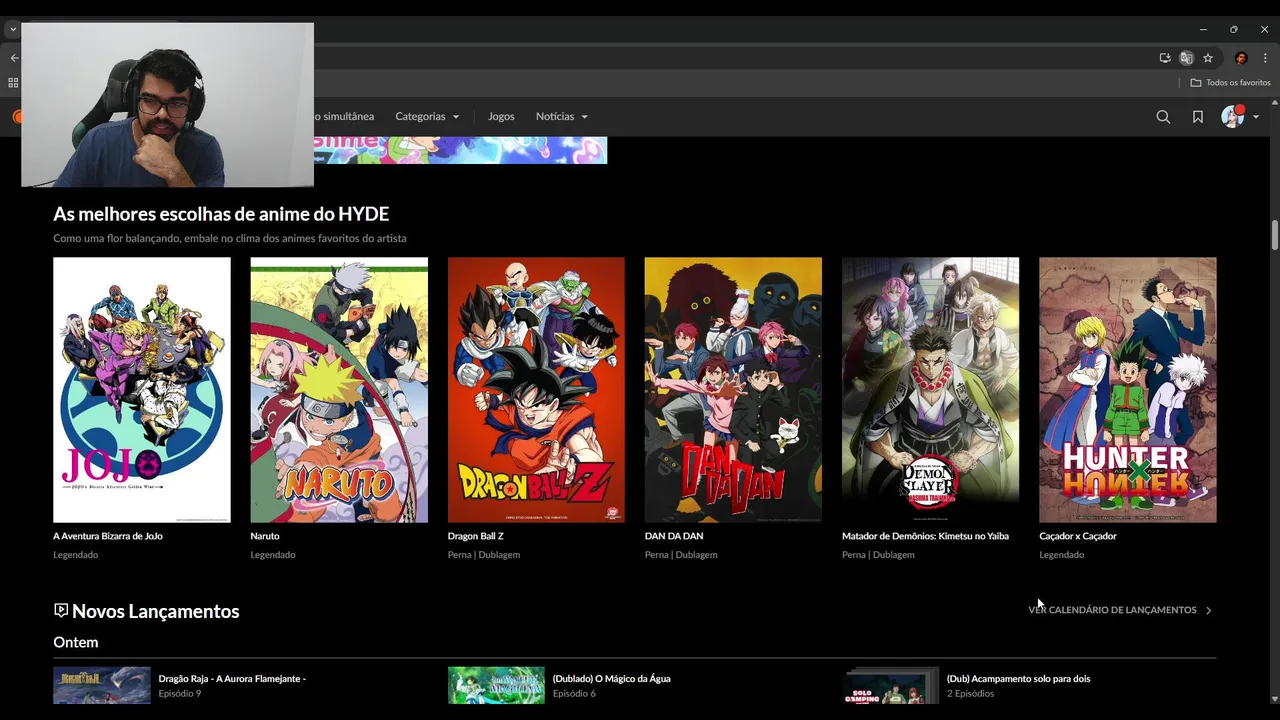Click the scrollbar up arrow
This screenshot has width=1280, height=720.
tap(1275, 103)
